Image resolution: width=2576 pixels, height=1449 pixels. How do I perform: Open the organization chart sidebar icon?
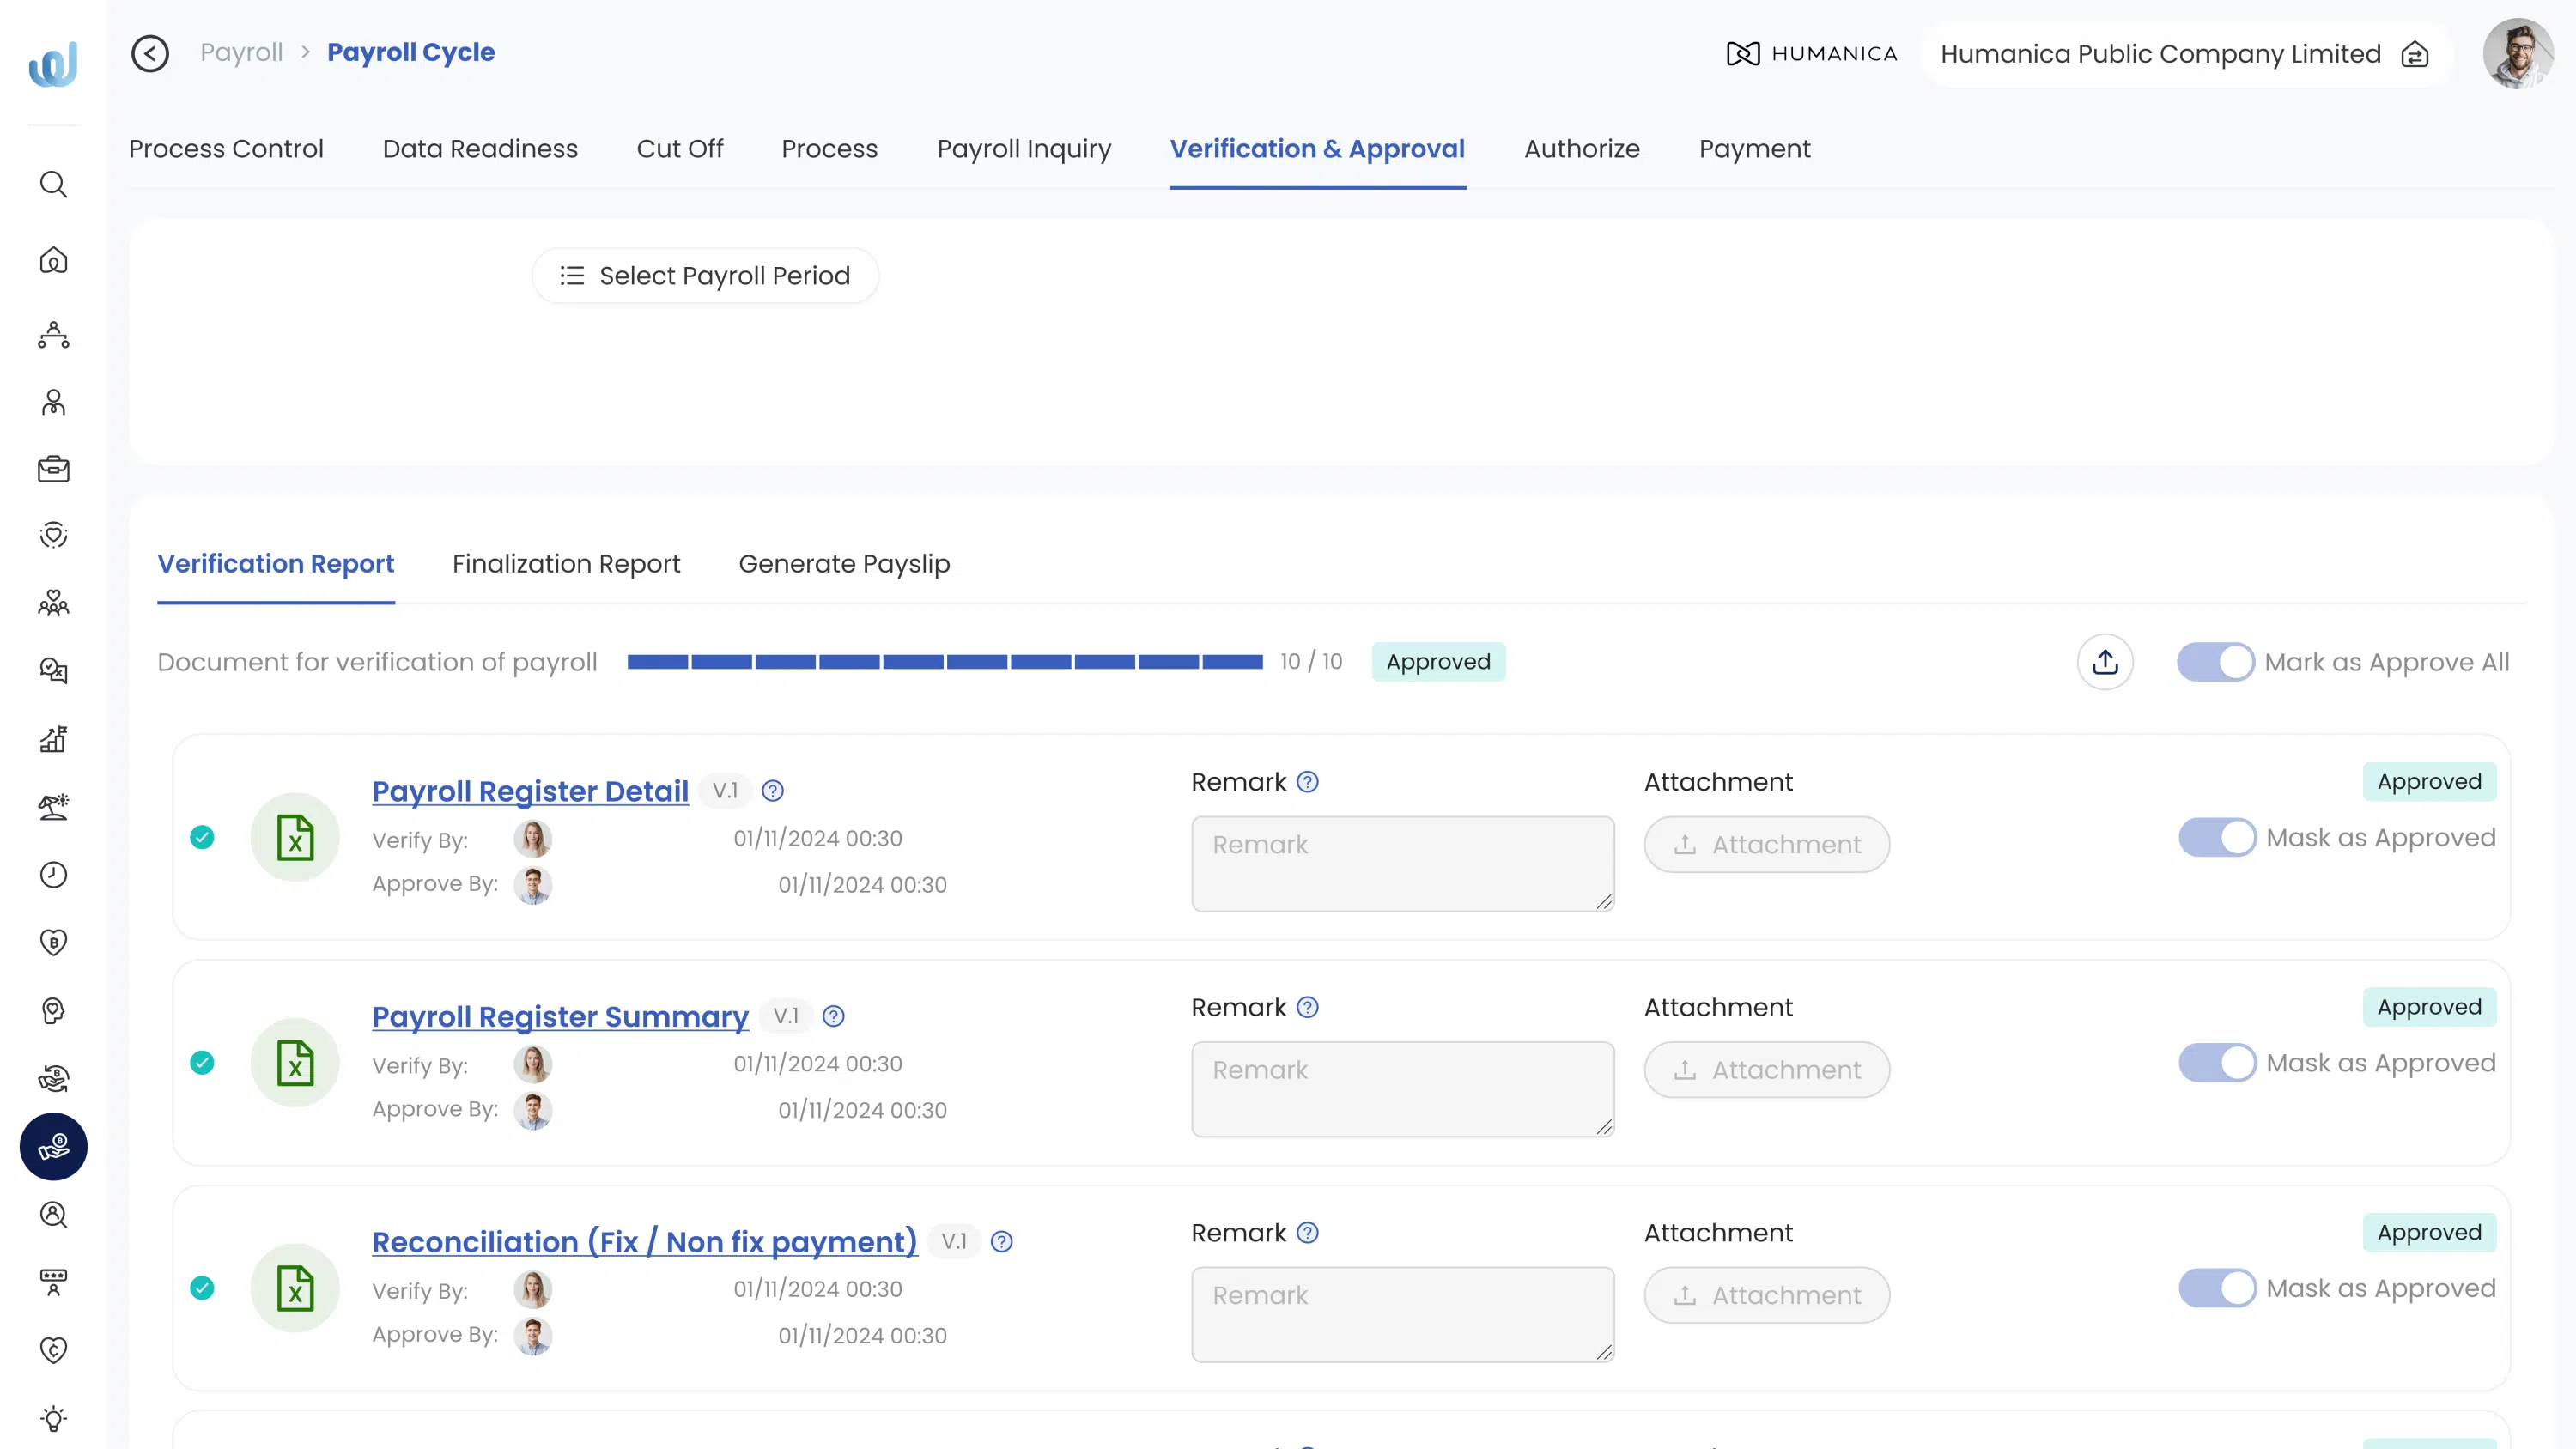pos(53,336)
